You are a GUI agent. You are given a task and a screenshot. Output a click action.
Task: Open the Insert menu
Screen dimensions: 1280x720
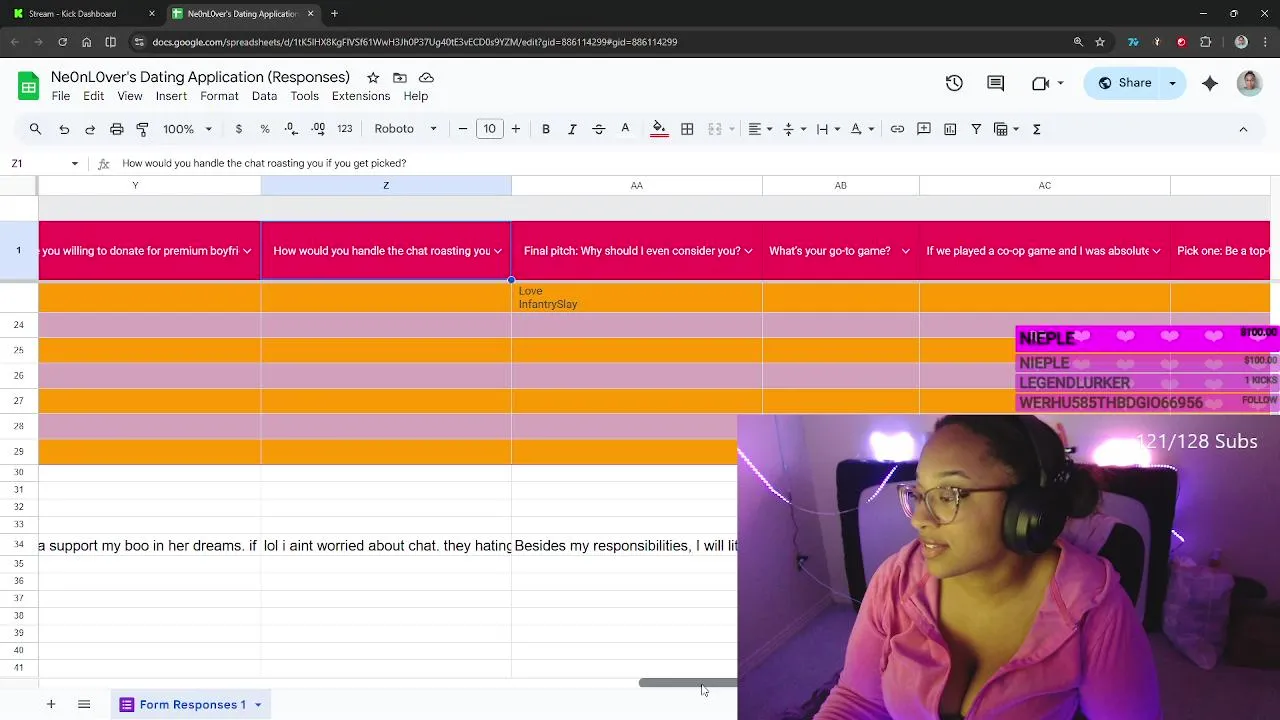171,96
